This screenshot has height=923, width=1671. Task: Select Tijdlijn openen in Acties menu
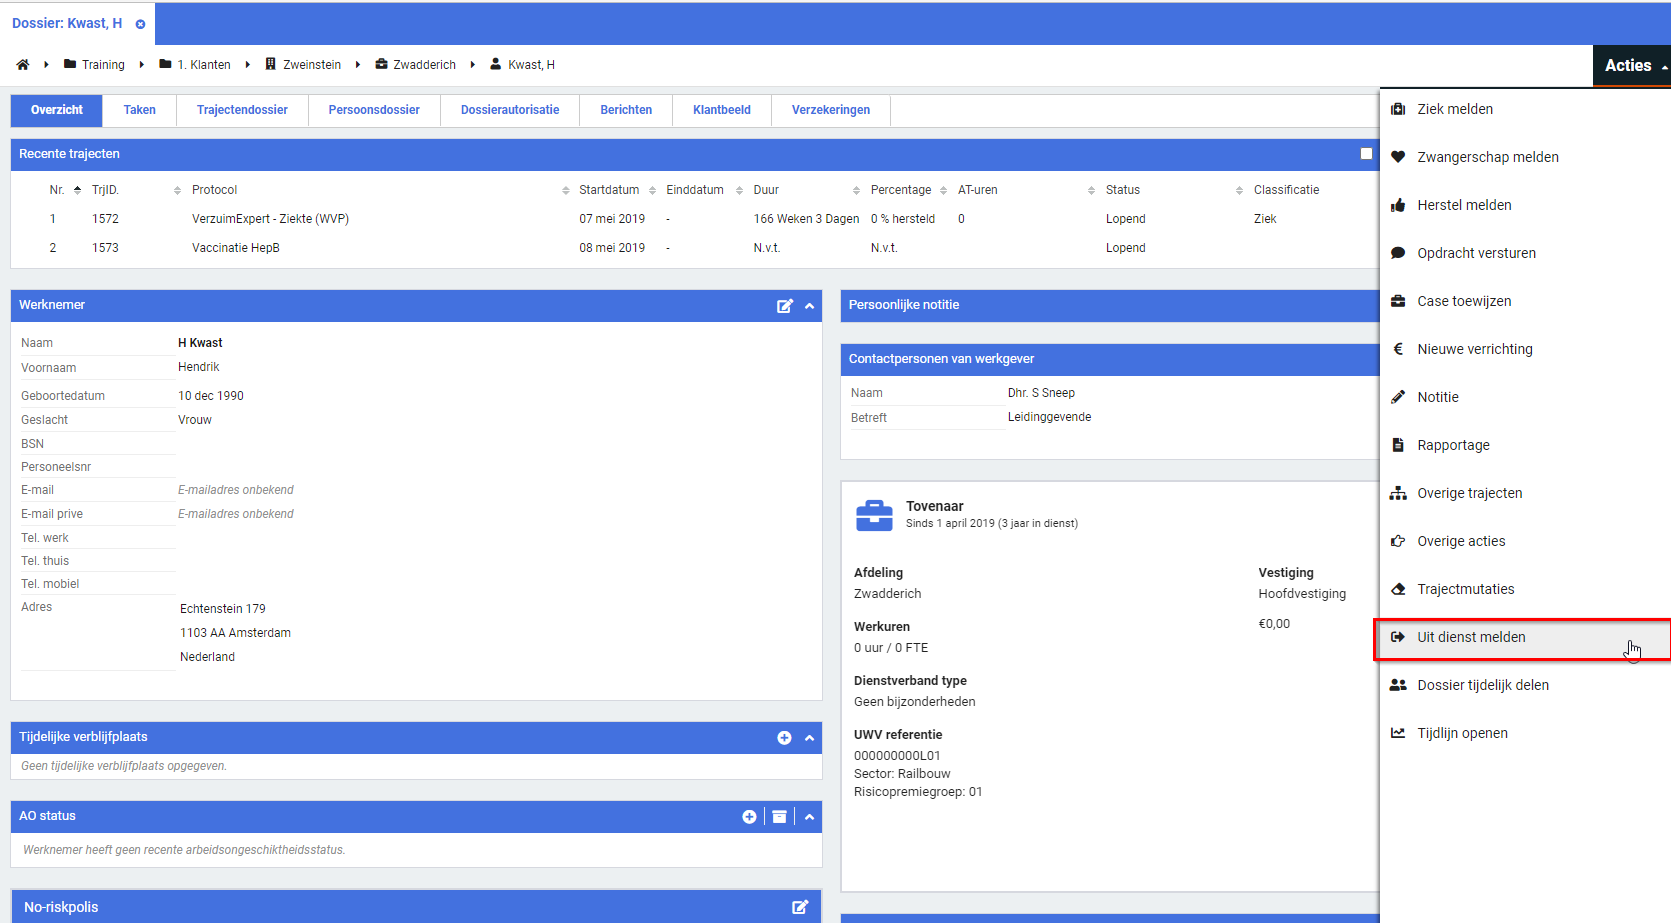click(1462, 734)
